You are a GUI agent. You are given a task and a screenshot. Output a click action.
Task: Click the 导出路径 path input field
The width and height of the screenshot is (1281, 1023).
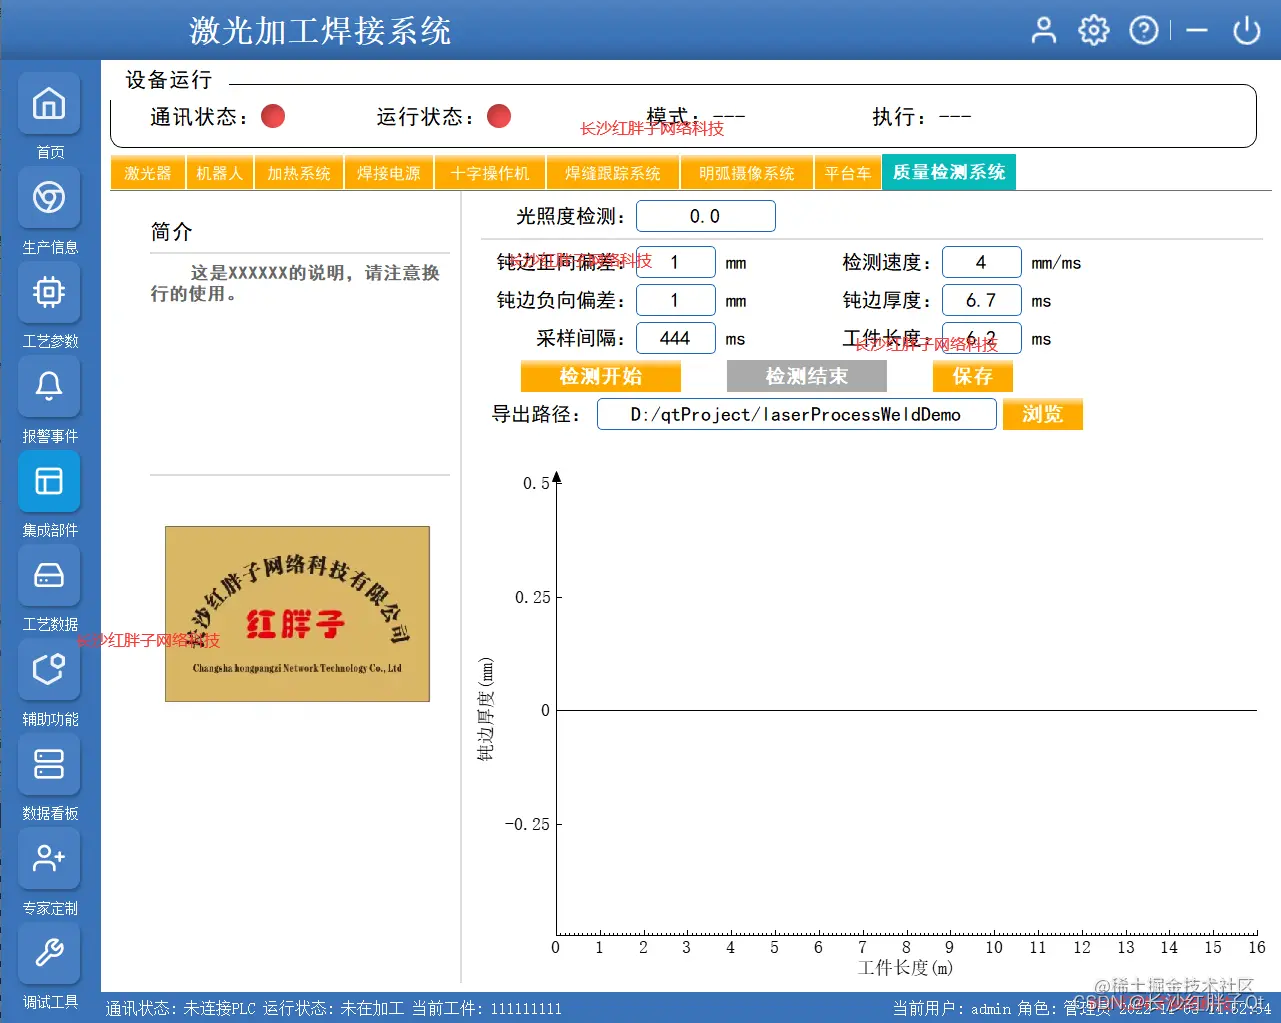tap(796, 414)
